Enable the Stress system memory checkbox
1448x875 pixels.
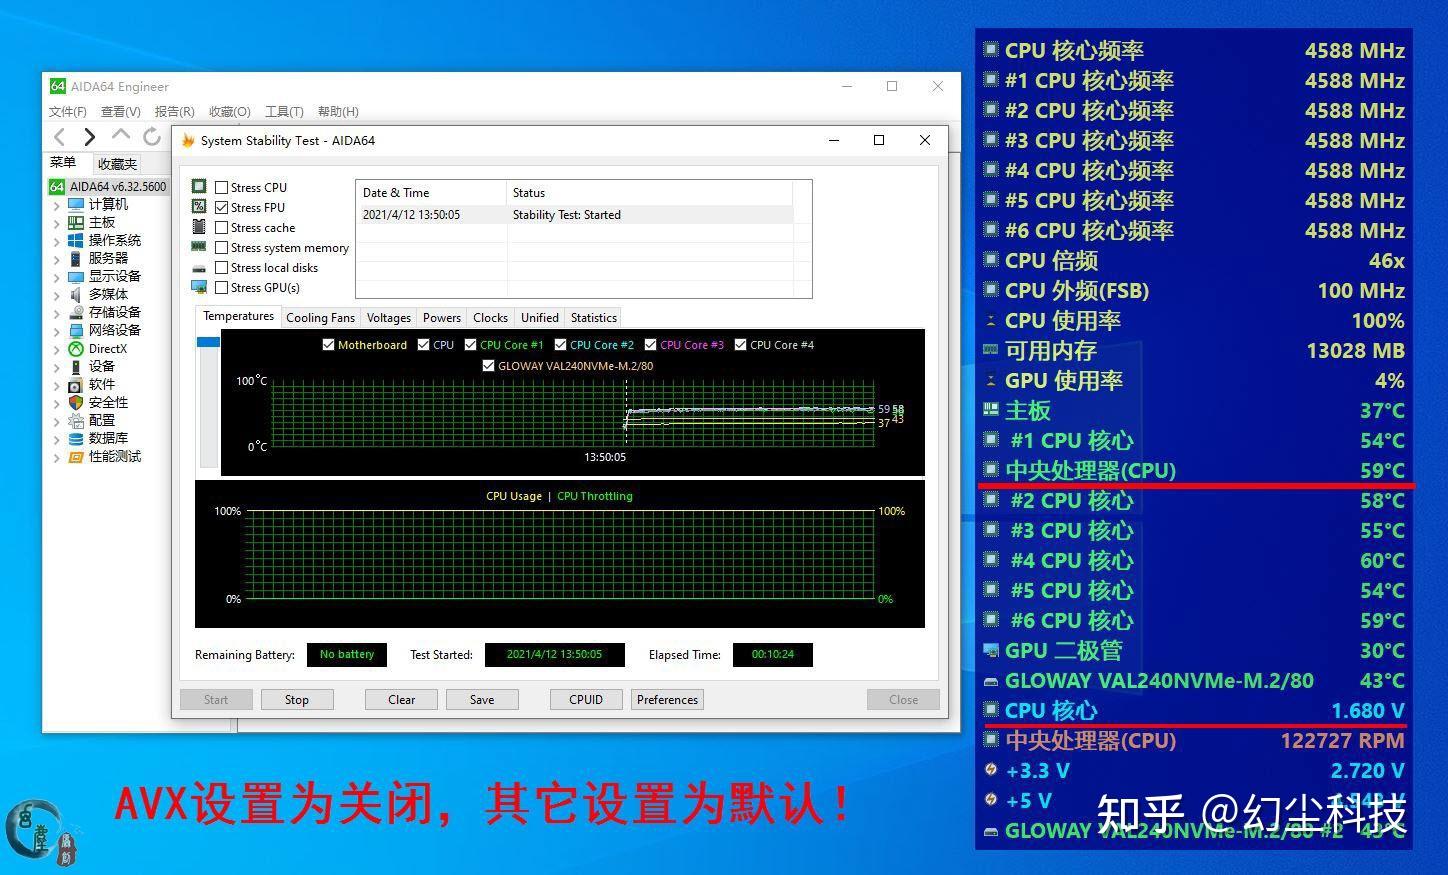click(222, 247)
